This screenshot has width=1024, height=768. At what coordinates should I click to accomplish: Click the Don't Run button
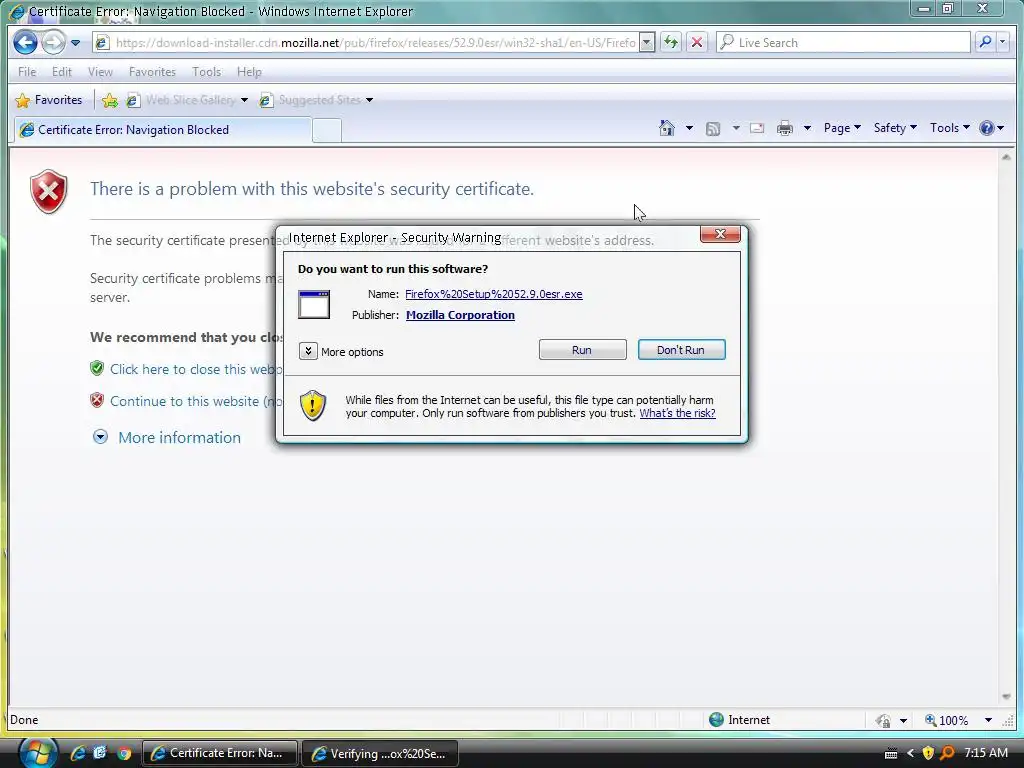coord(681,350)
